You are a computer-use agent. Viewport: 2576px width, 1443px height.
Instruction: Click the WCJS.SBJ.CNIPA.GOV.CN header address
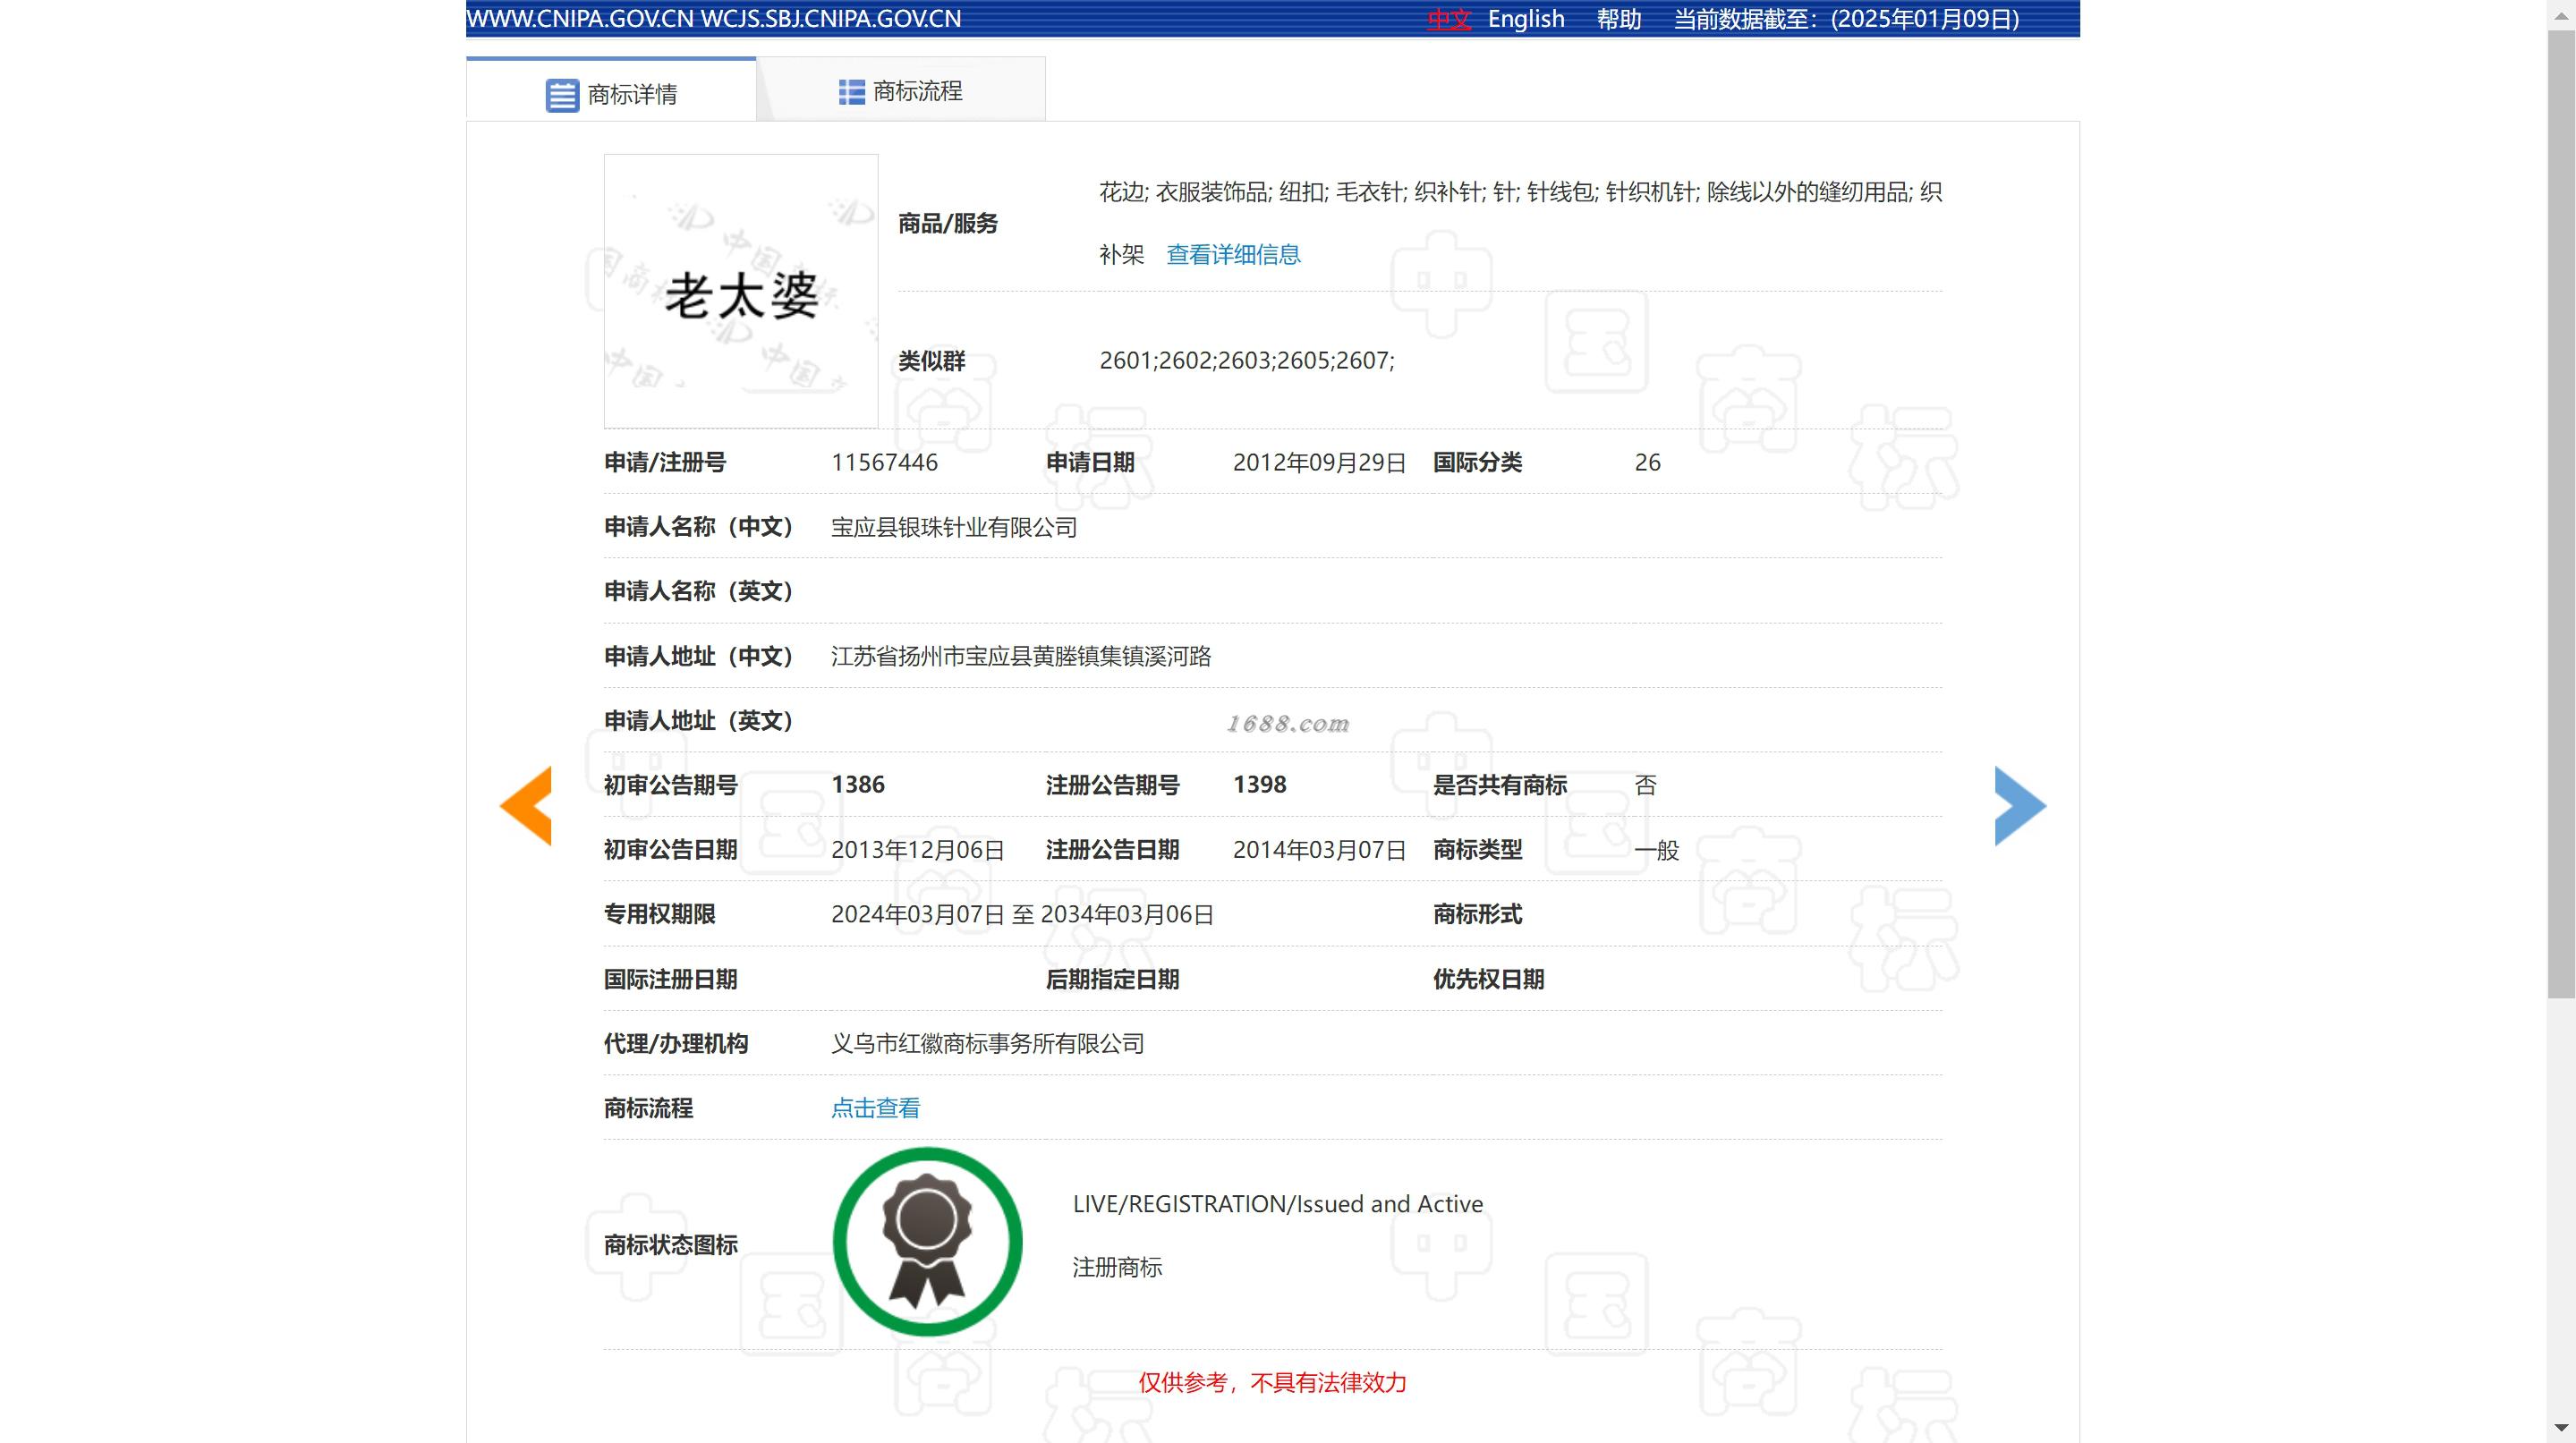830,19
